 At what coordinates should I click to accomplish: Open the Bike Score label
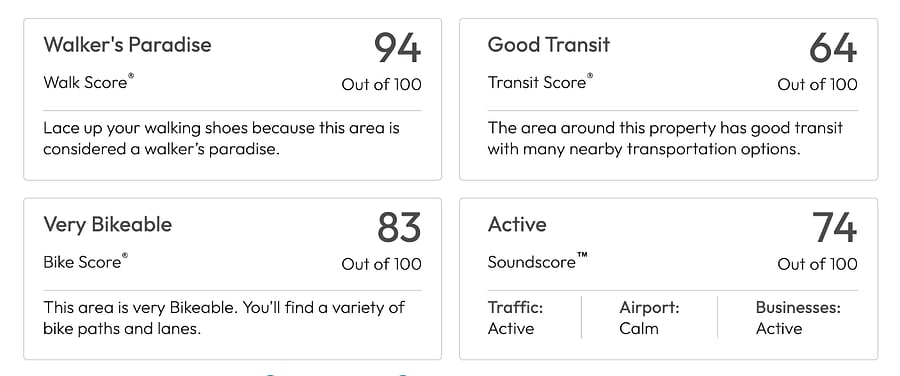pyautogui.click(x=86, y=262)
